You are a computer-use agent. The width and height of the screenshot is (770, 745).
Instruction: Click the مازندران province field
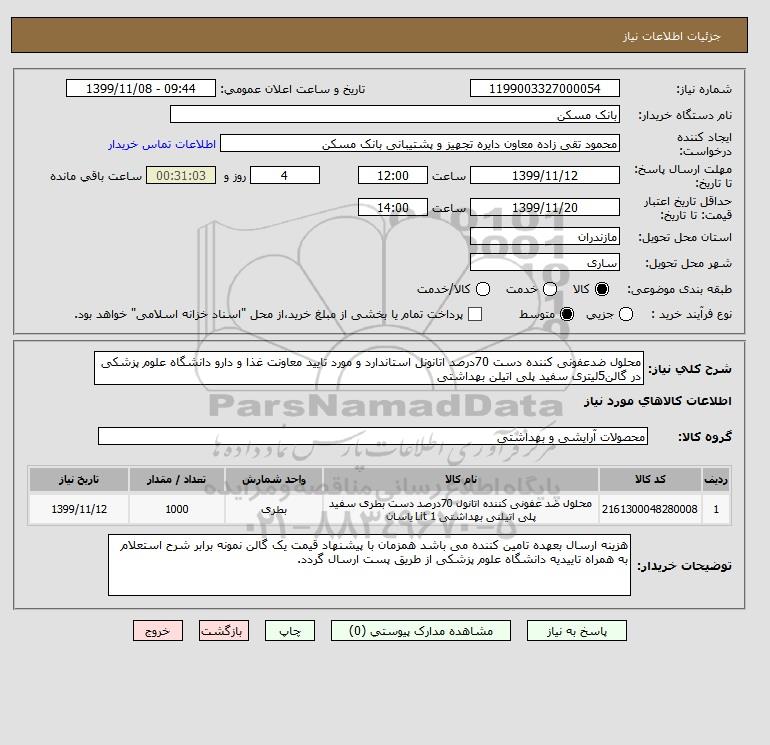tap(545, 237)
